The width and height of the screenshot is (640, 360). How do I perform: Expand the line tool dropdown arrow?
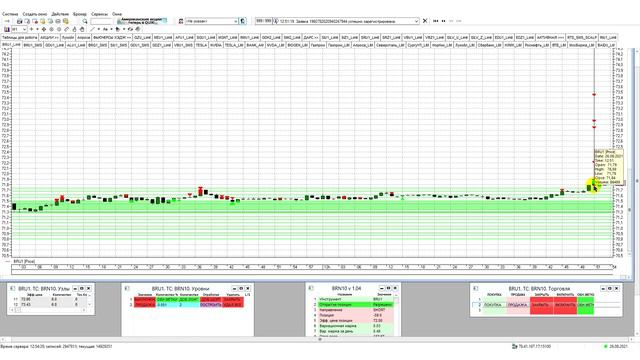(x=98, y=29)
